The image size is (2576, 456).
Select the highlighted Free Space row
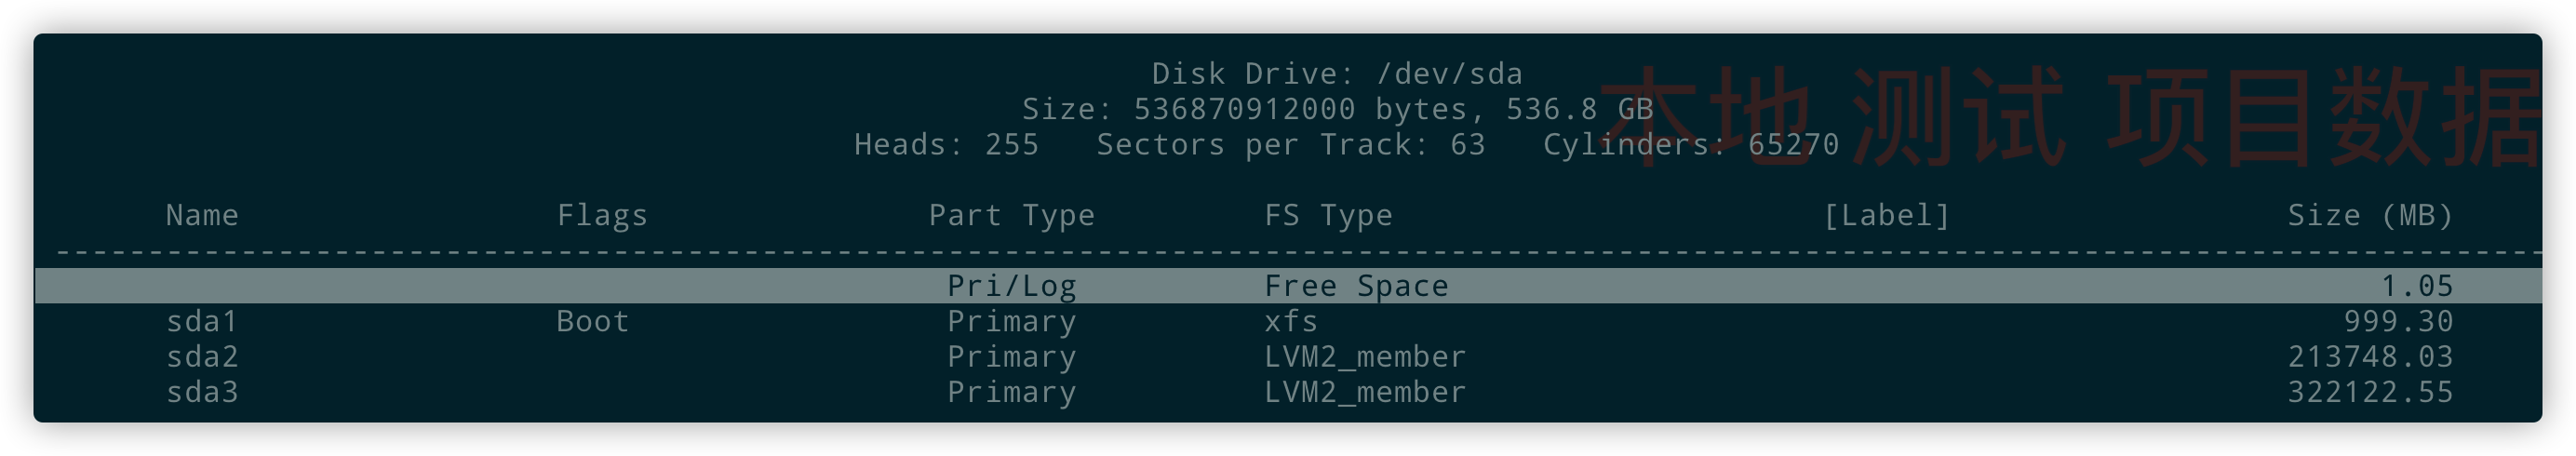click(x=1288, y=286)
